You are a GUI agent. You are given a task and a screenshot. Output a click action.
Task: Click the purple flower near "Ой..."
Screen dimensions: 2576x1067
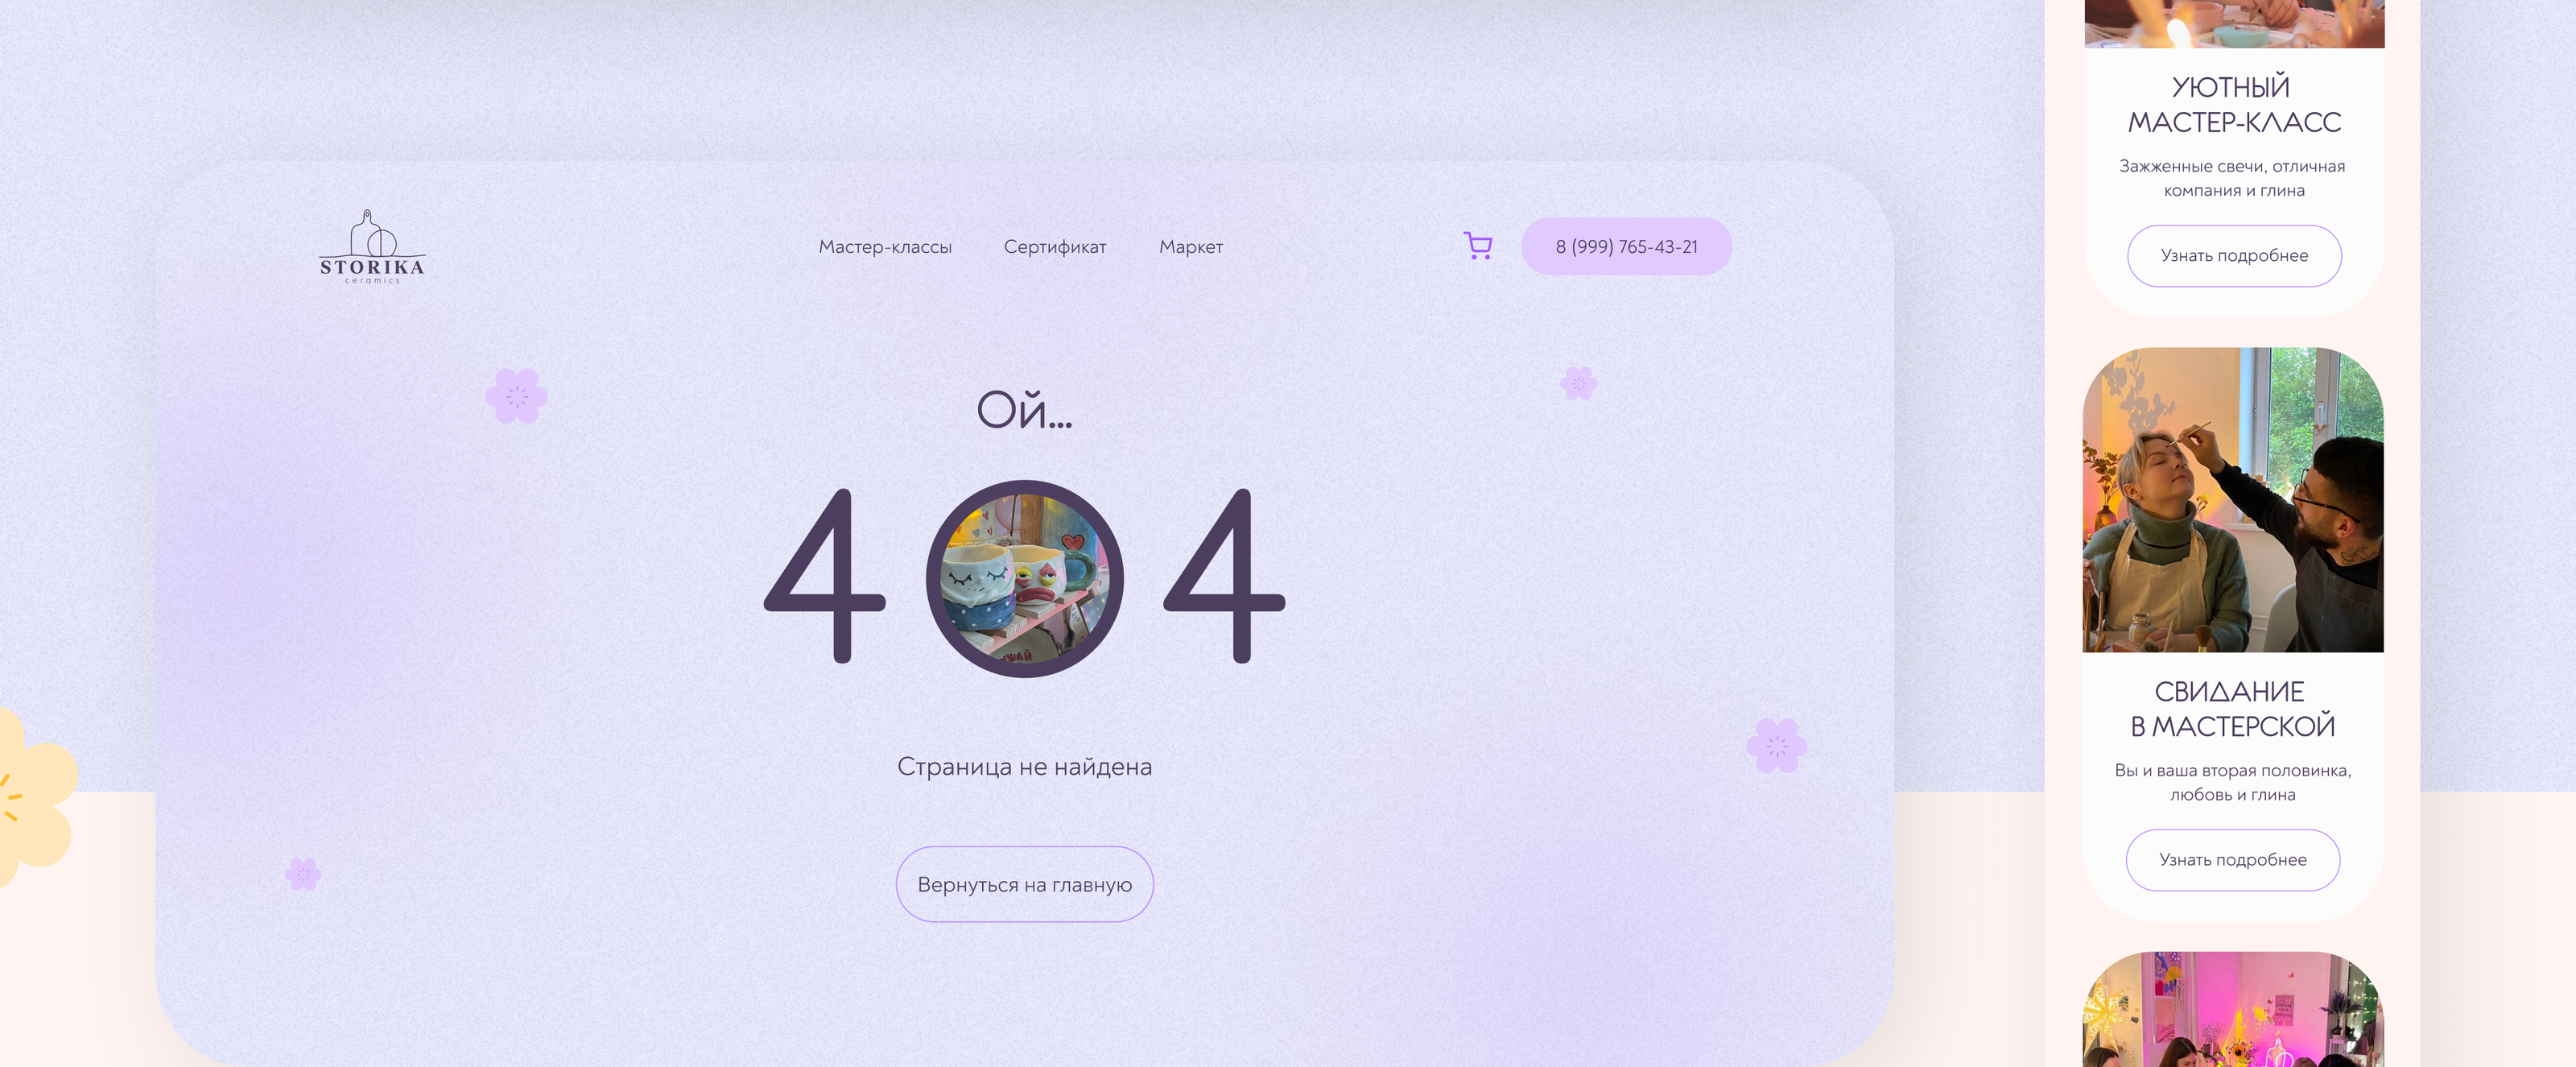pyautogui.click(x=516, y=396)
